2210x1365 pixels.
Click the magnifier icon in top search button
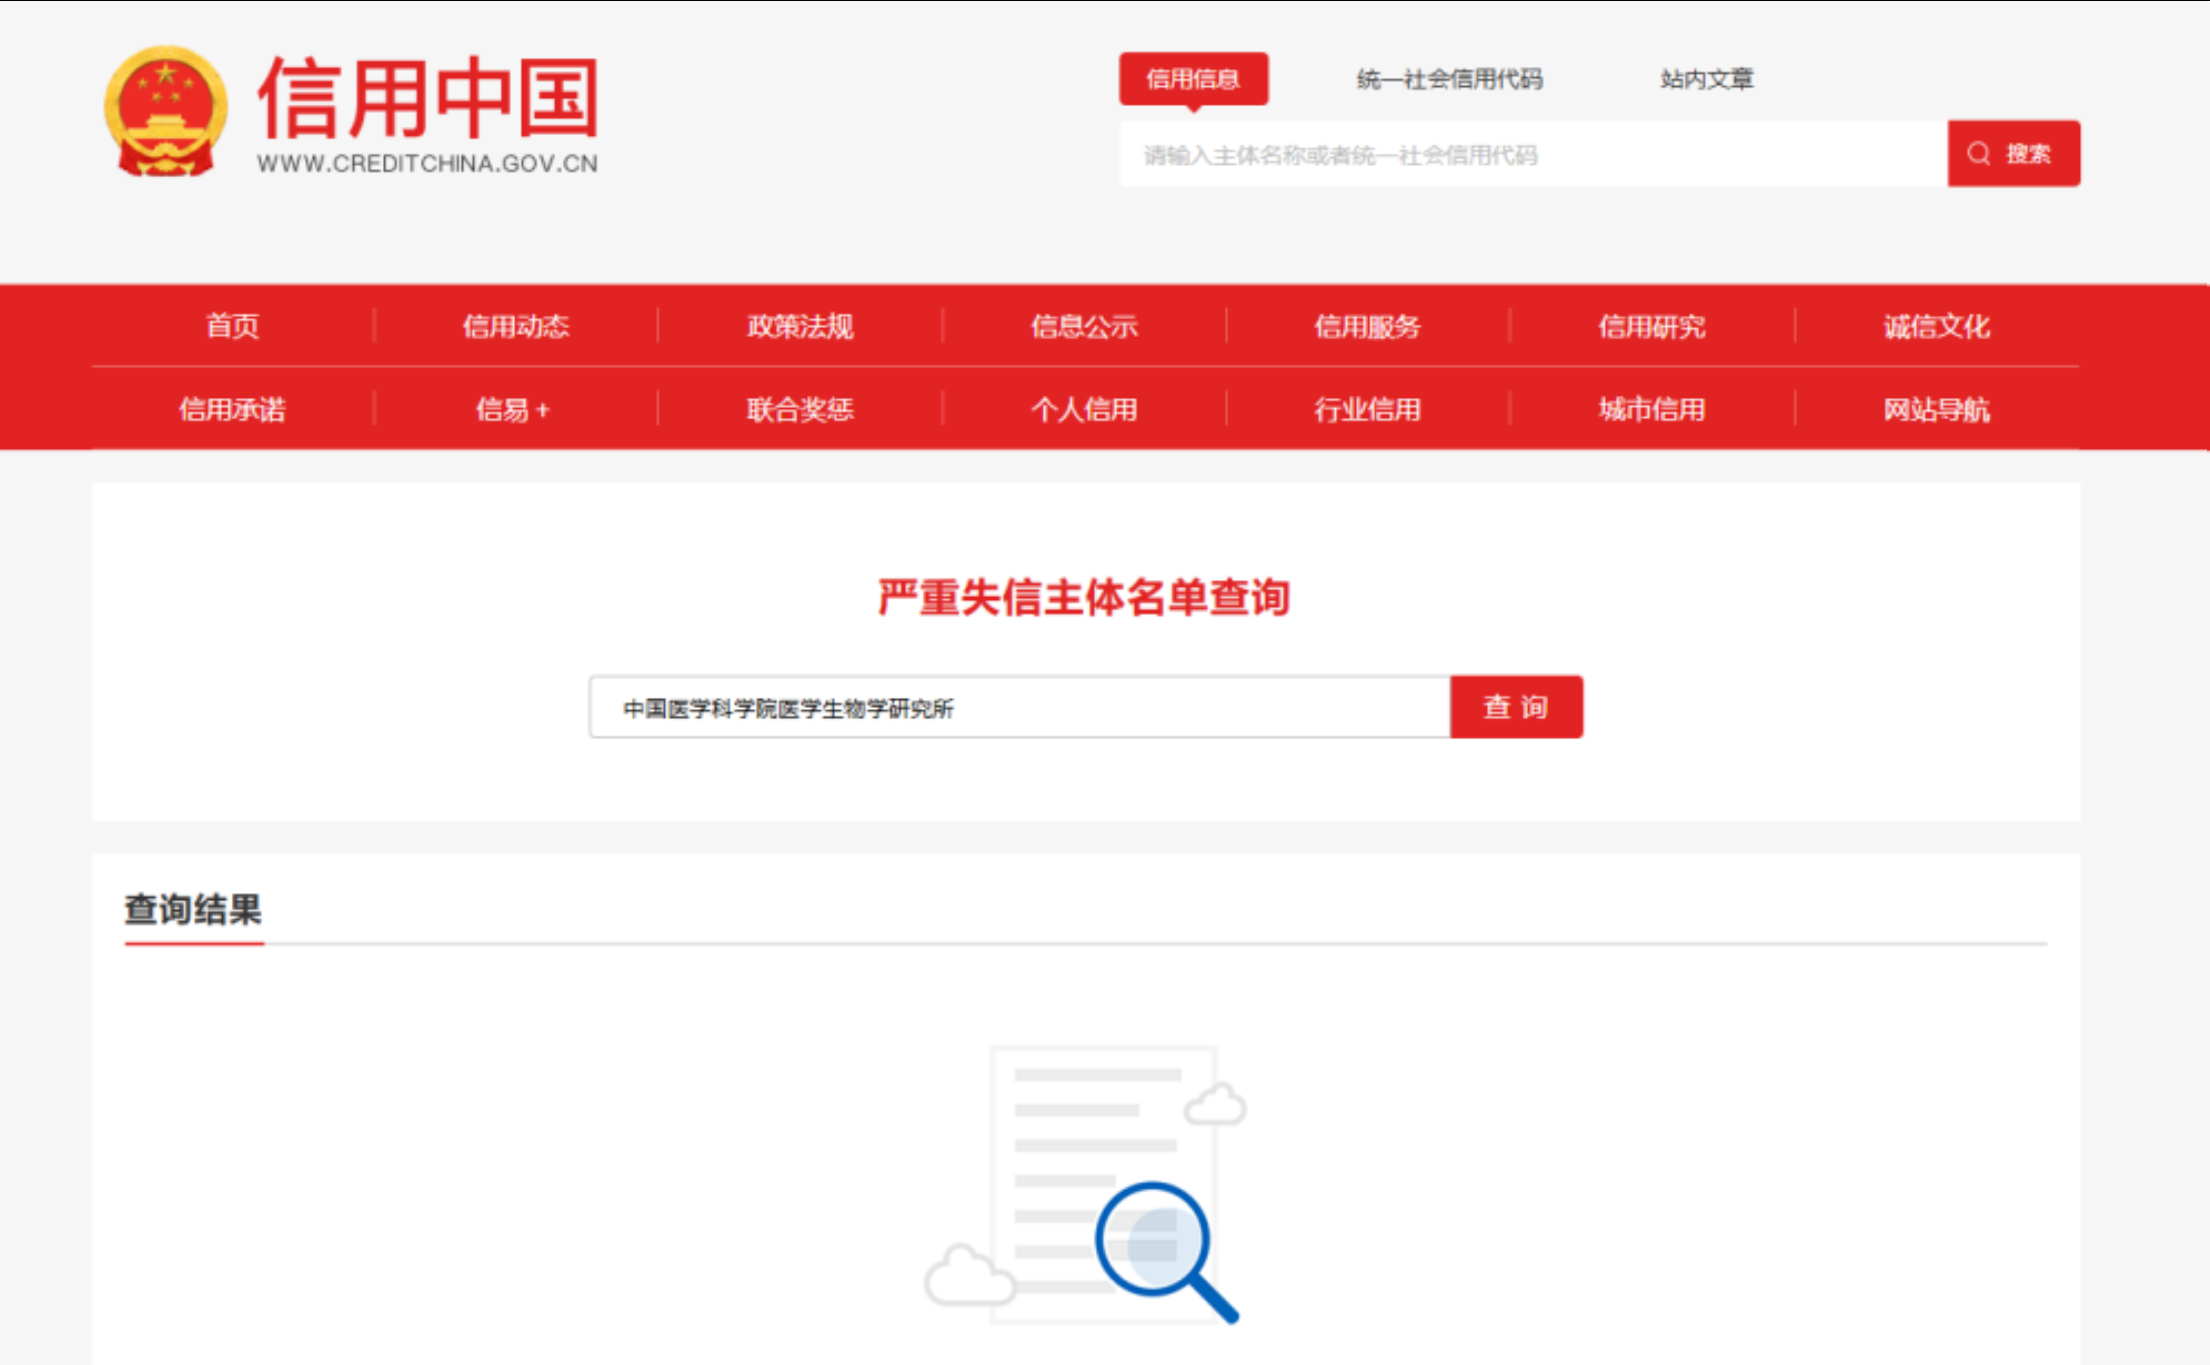(x=1978, y=153)
